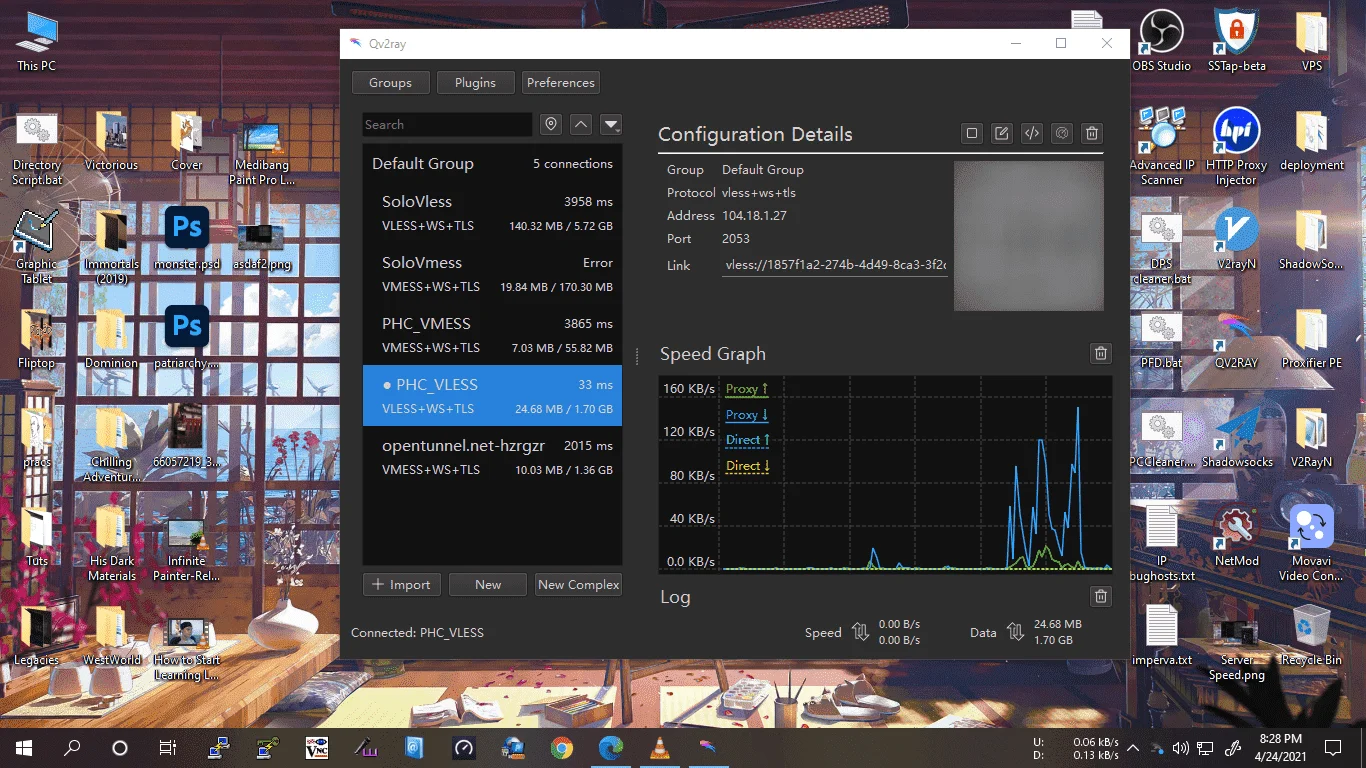
Task: Select the PHC_VLESS connection
Action: pos(492,396)
